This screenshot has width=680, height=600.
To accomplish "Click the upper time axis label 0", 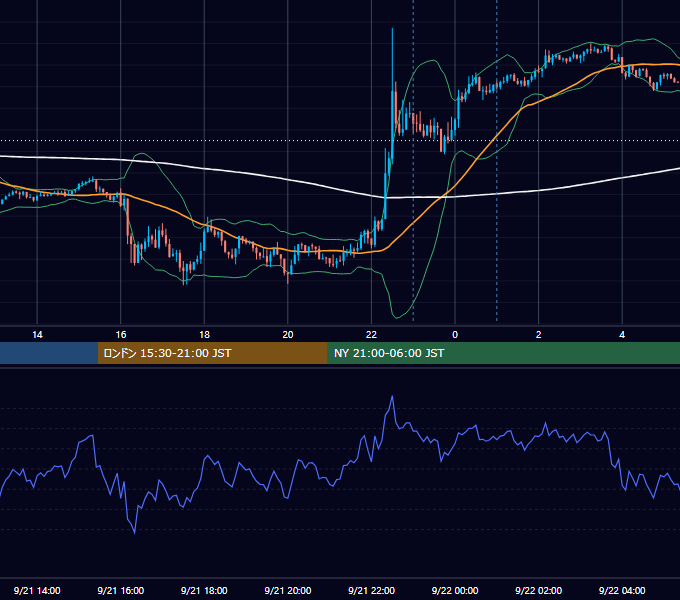I will coord(455,335).
